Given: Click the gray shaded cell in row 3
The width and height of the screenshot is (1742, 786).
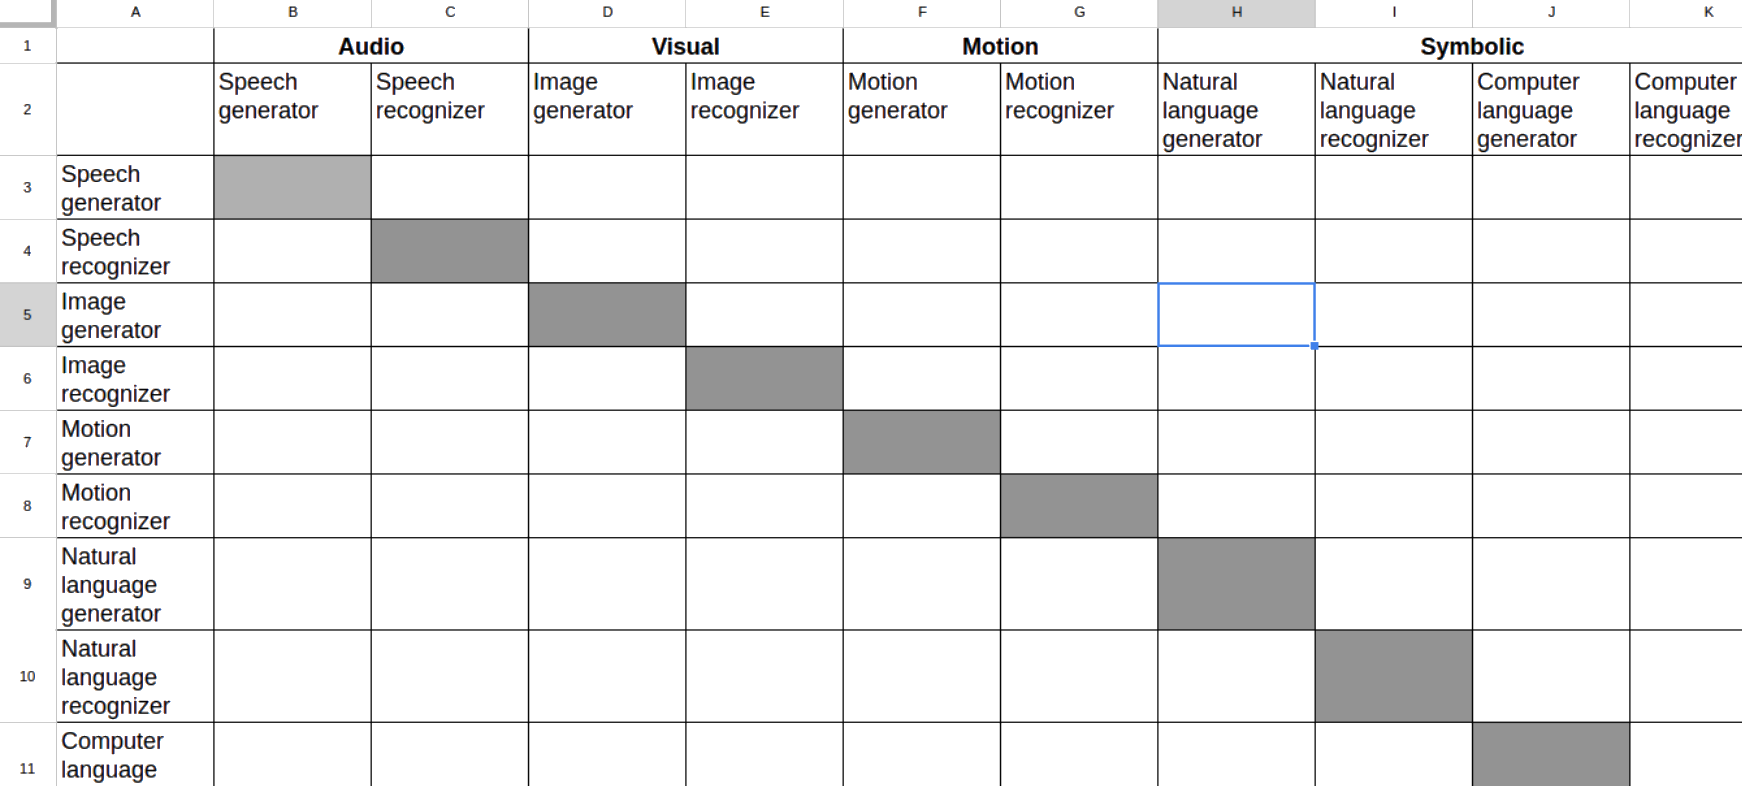Looking at the screenshot, I should [x=292, y=187].
